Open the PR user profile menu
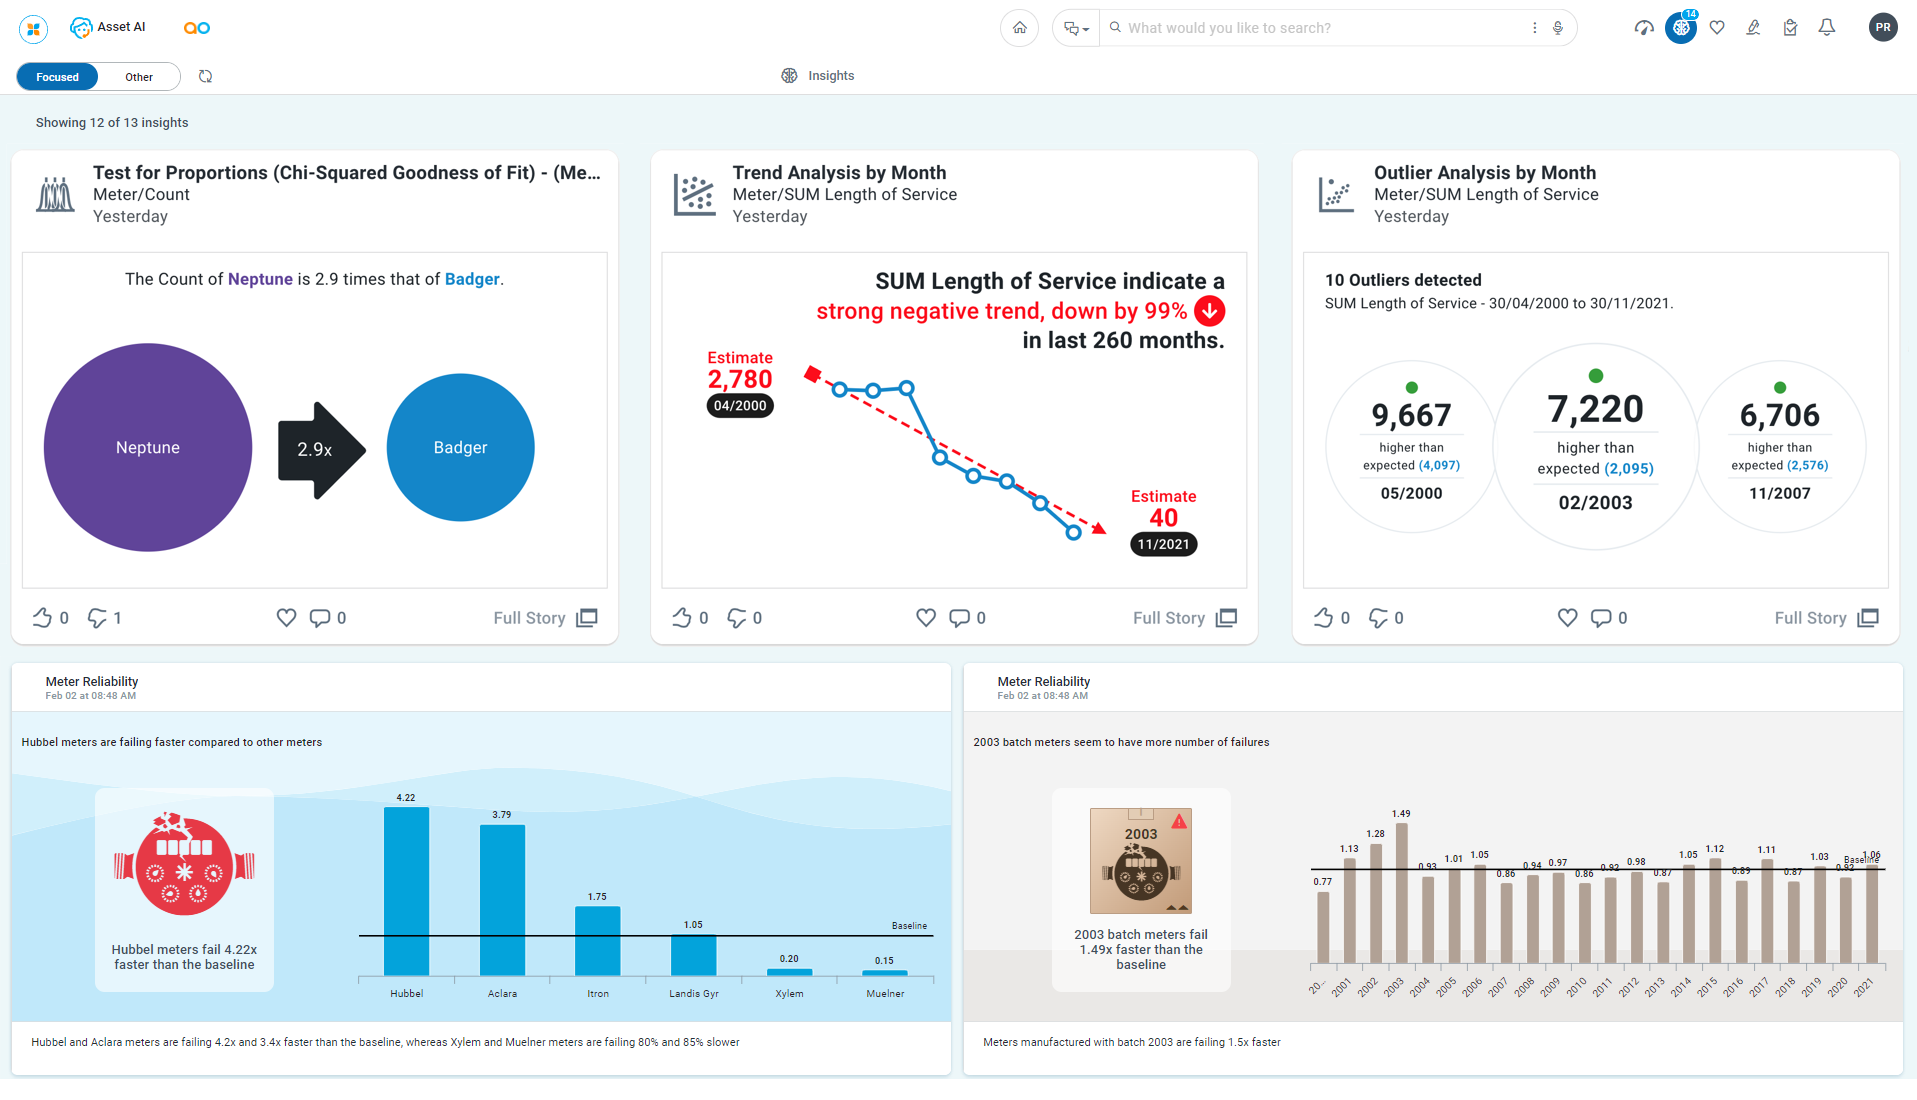1917x1100 pixels. point(1882,28)
